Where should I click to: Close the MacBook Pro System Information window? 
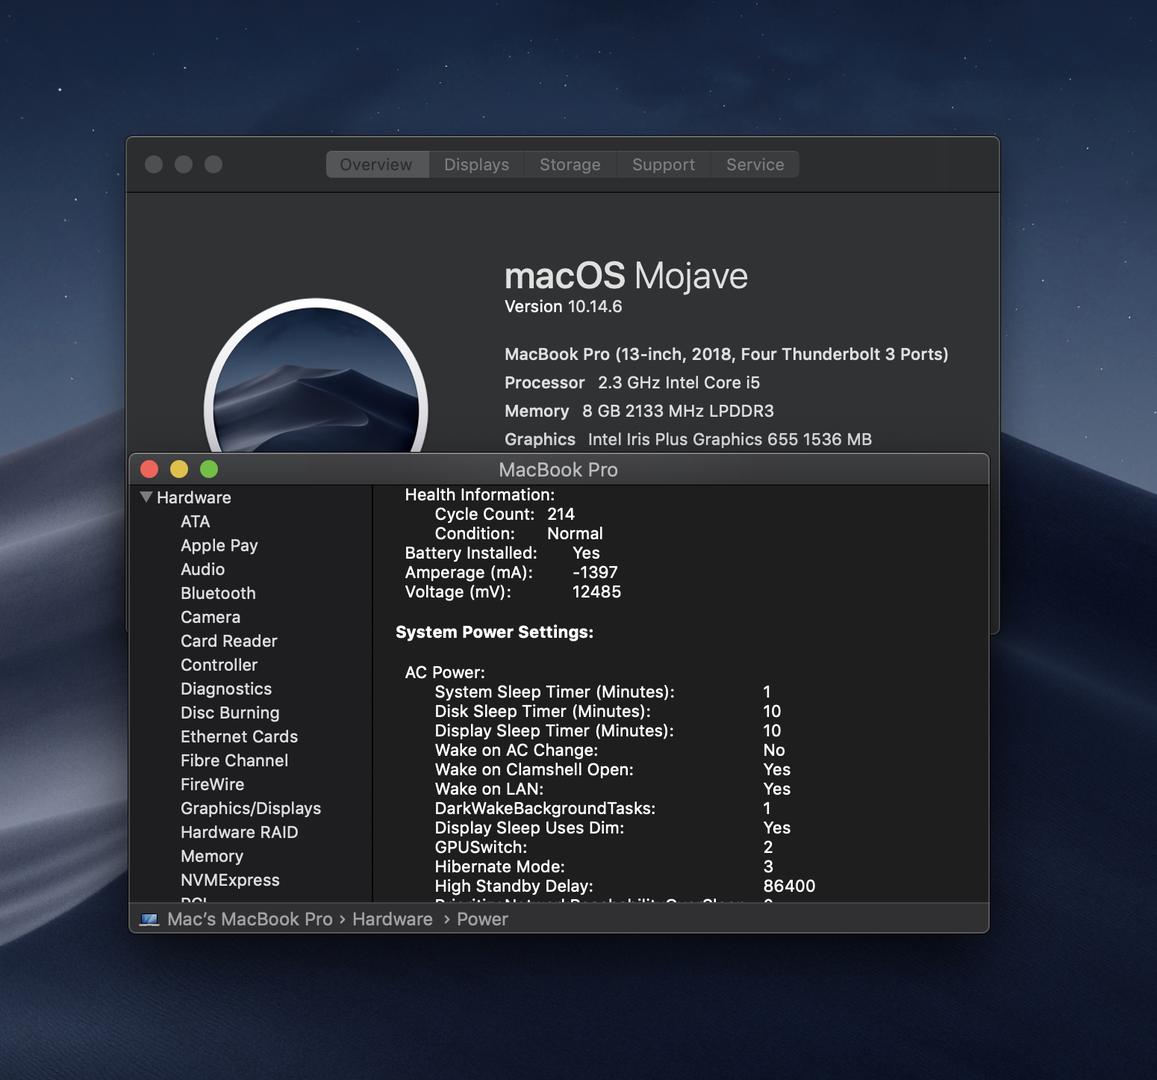(150, 469)
